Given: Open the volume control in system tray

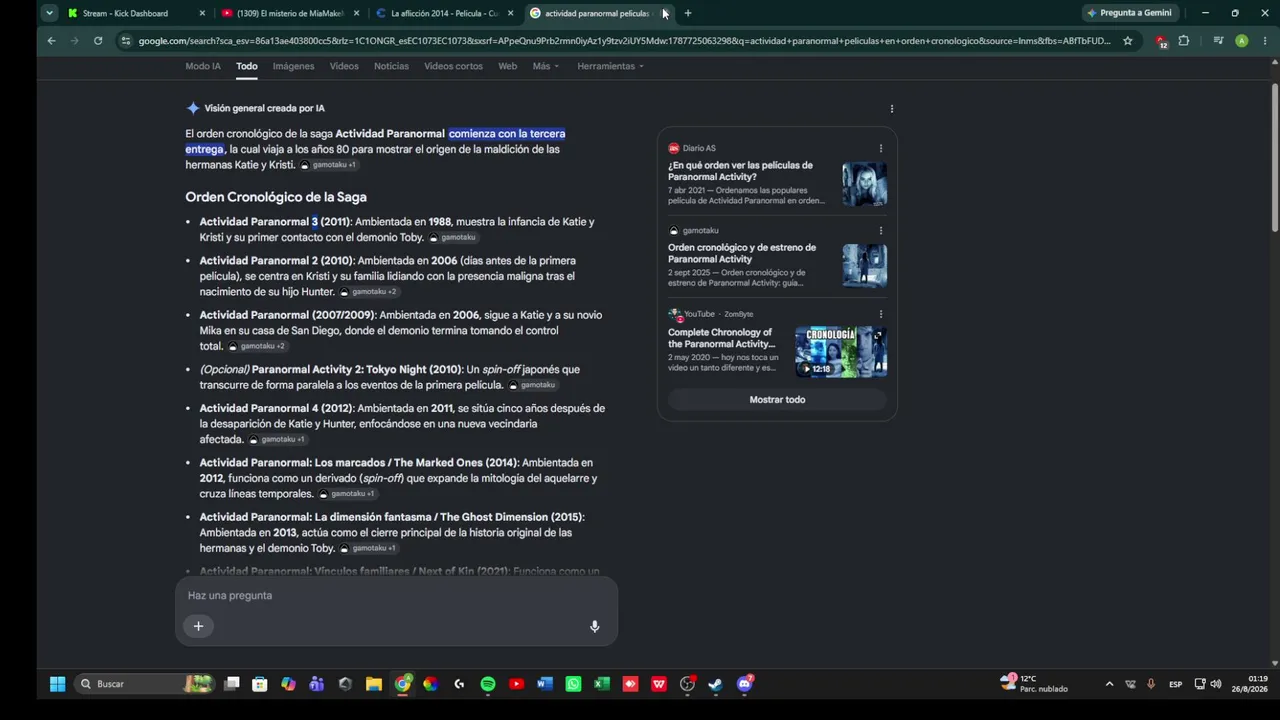Looking at the screenshot, I should coord(1216,684).
